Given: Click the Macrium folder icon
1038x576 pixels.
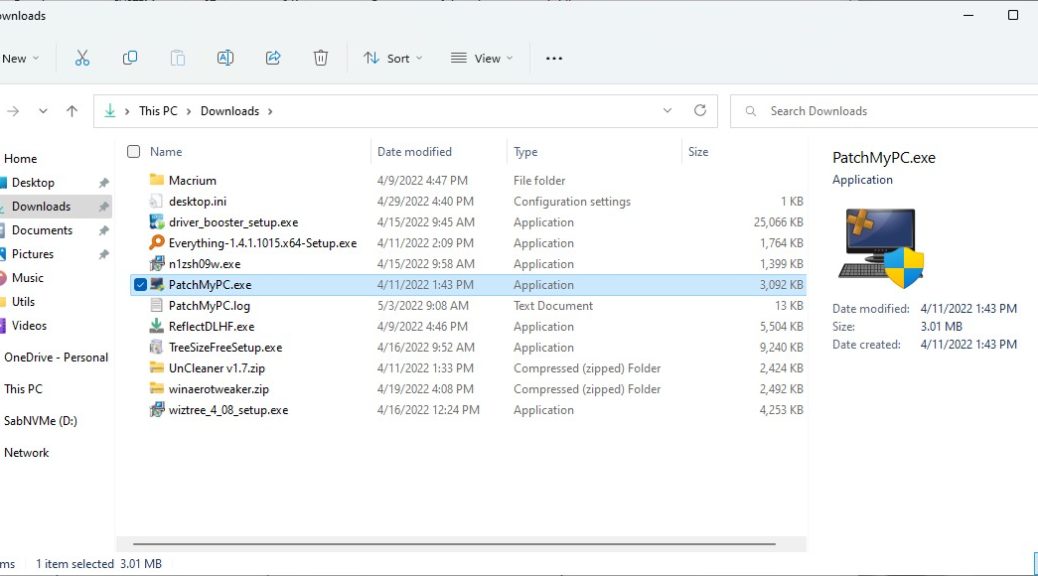Looking at the screenshot, I should [x=156, y=179].
